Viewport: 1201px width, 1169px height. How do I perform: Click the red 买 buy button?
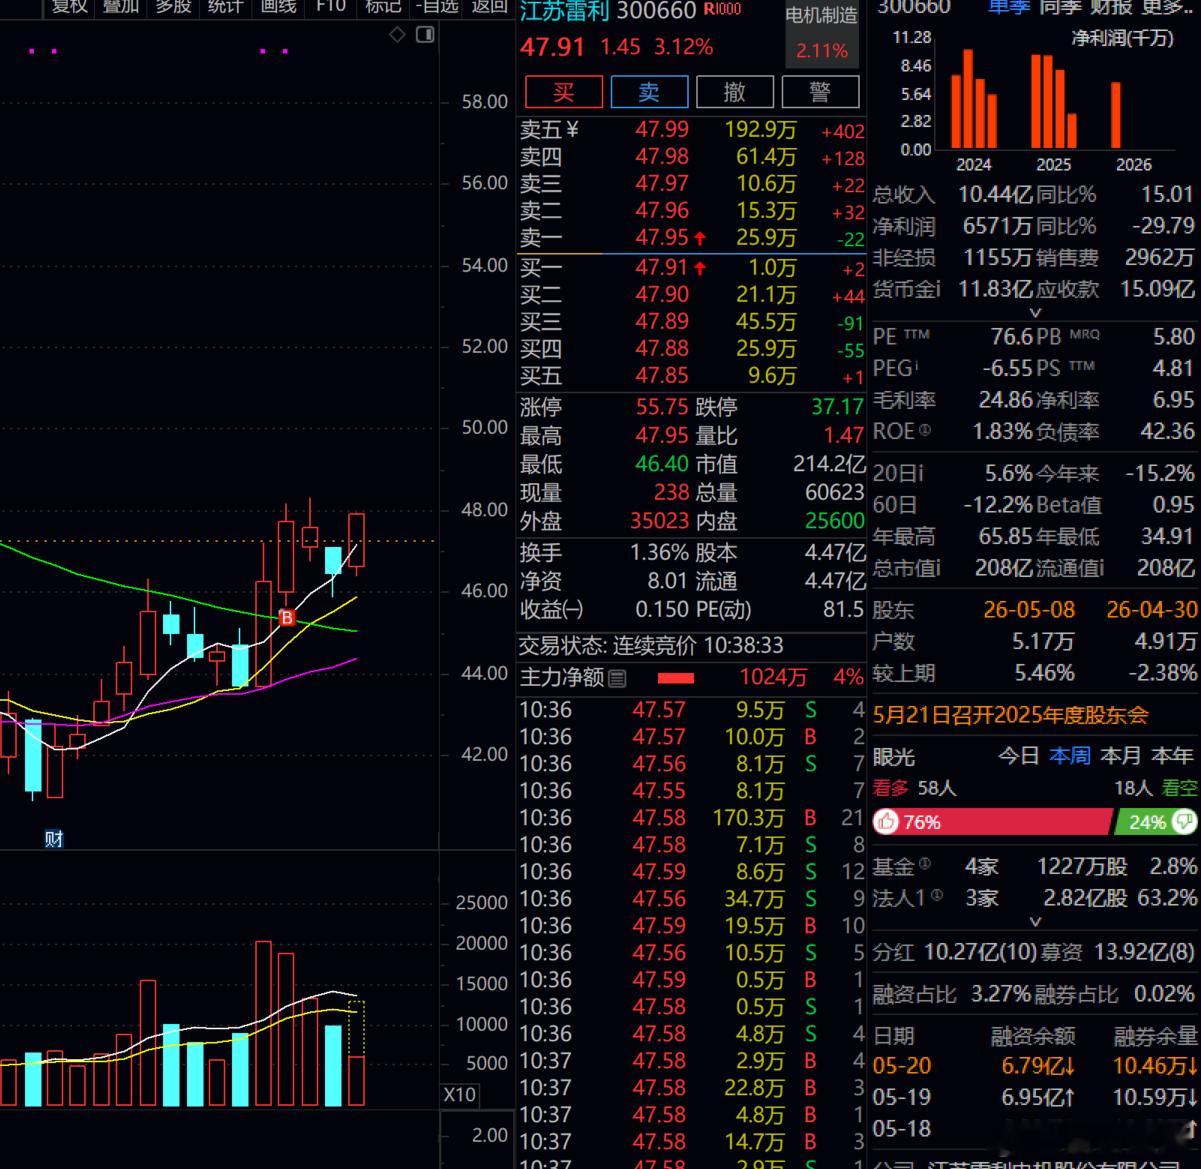tap(564, 92)
